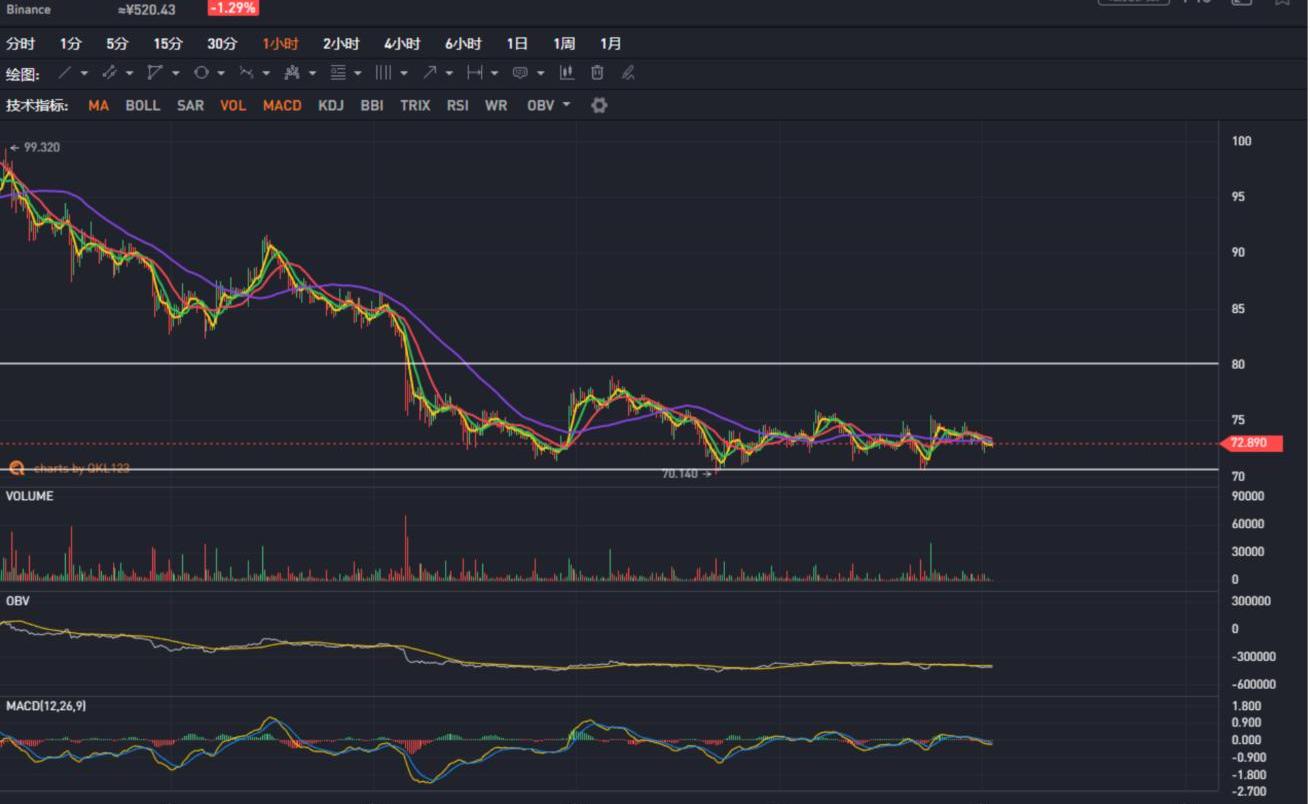This screenshot has width=1310, height=804.
Task: Select the circle shape tool
Action: (201, 73)
